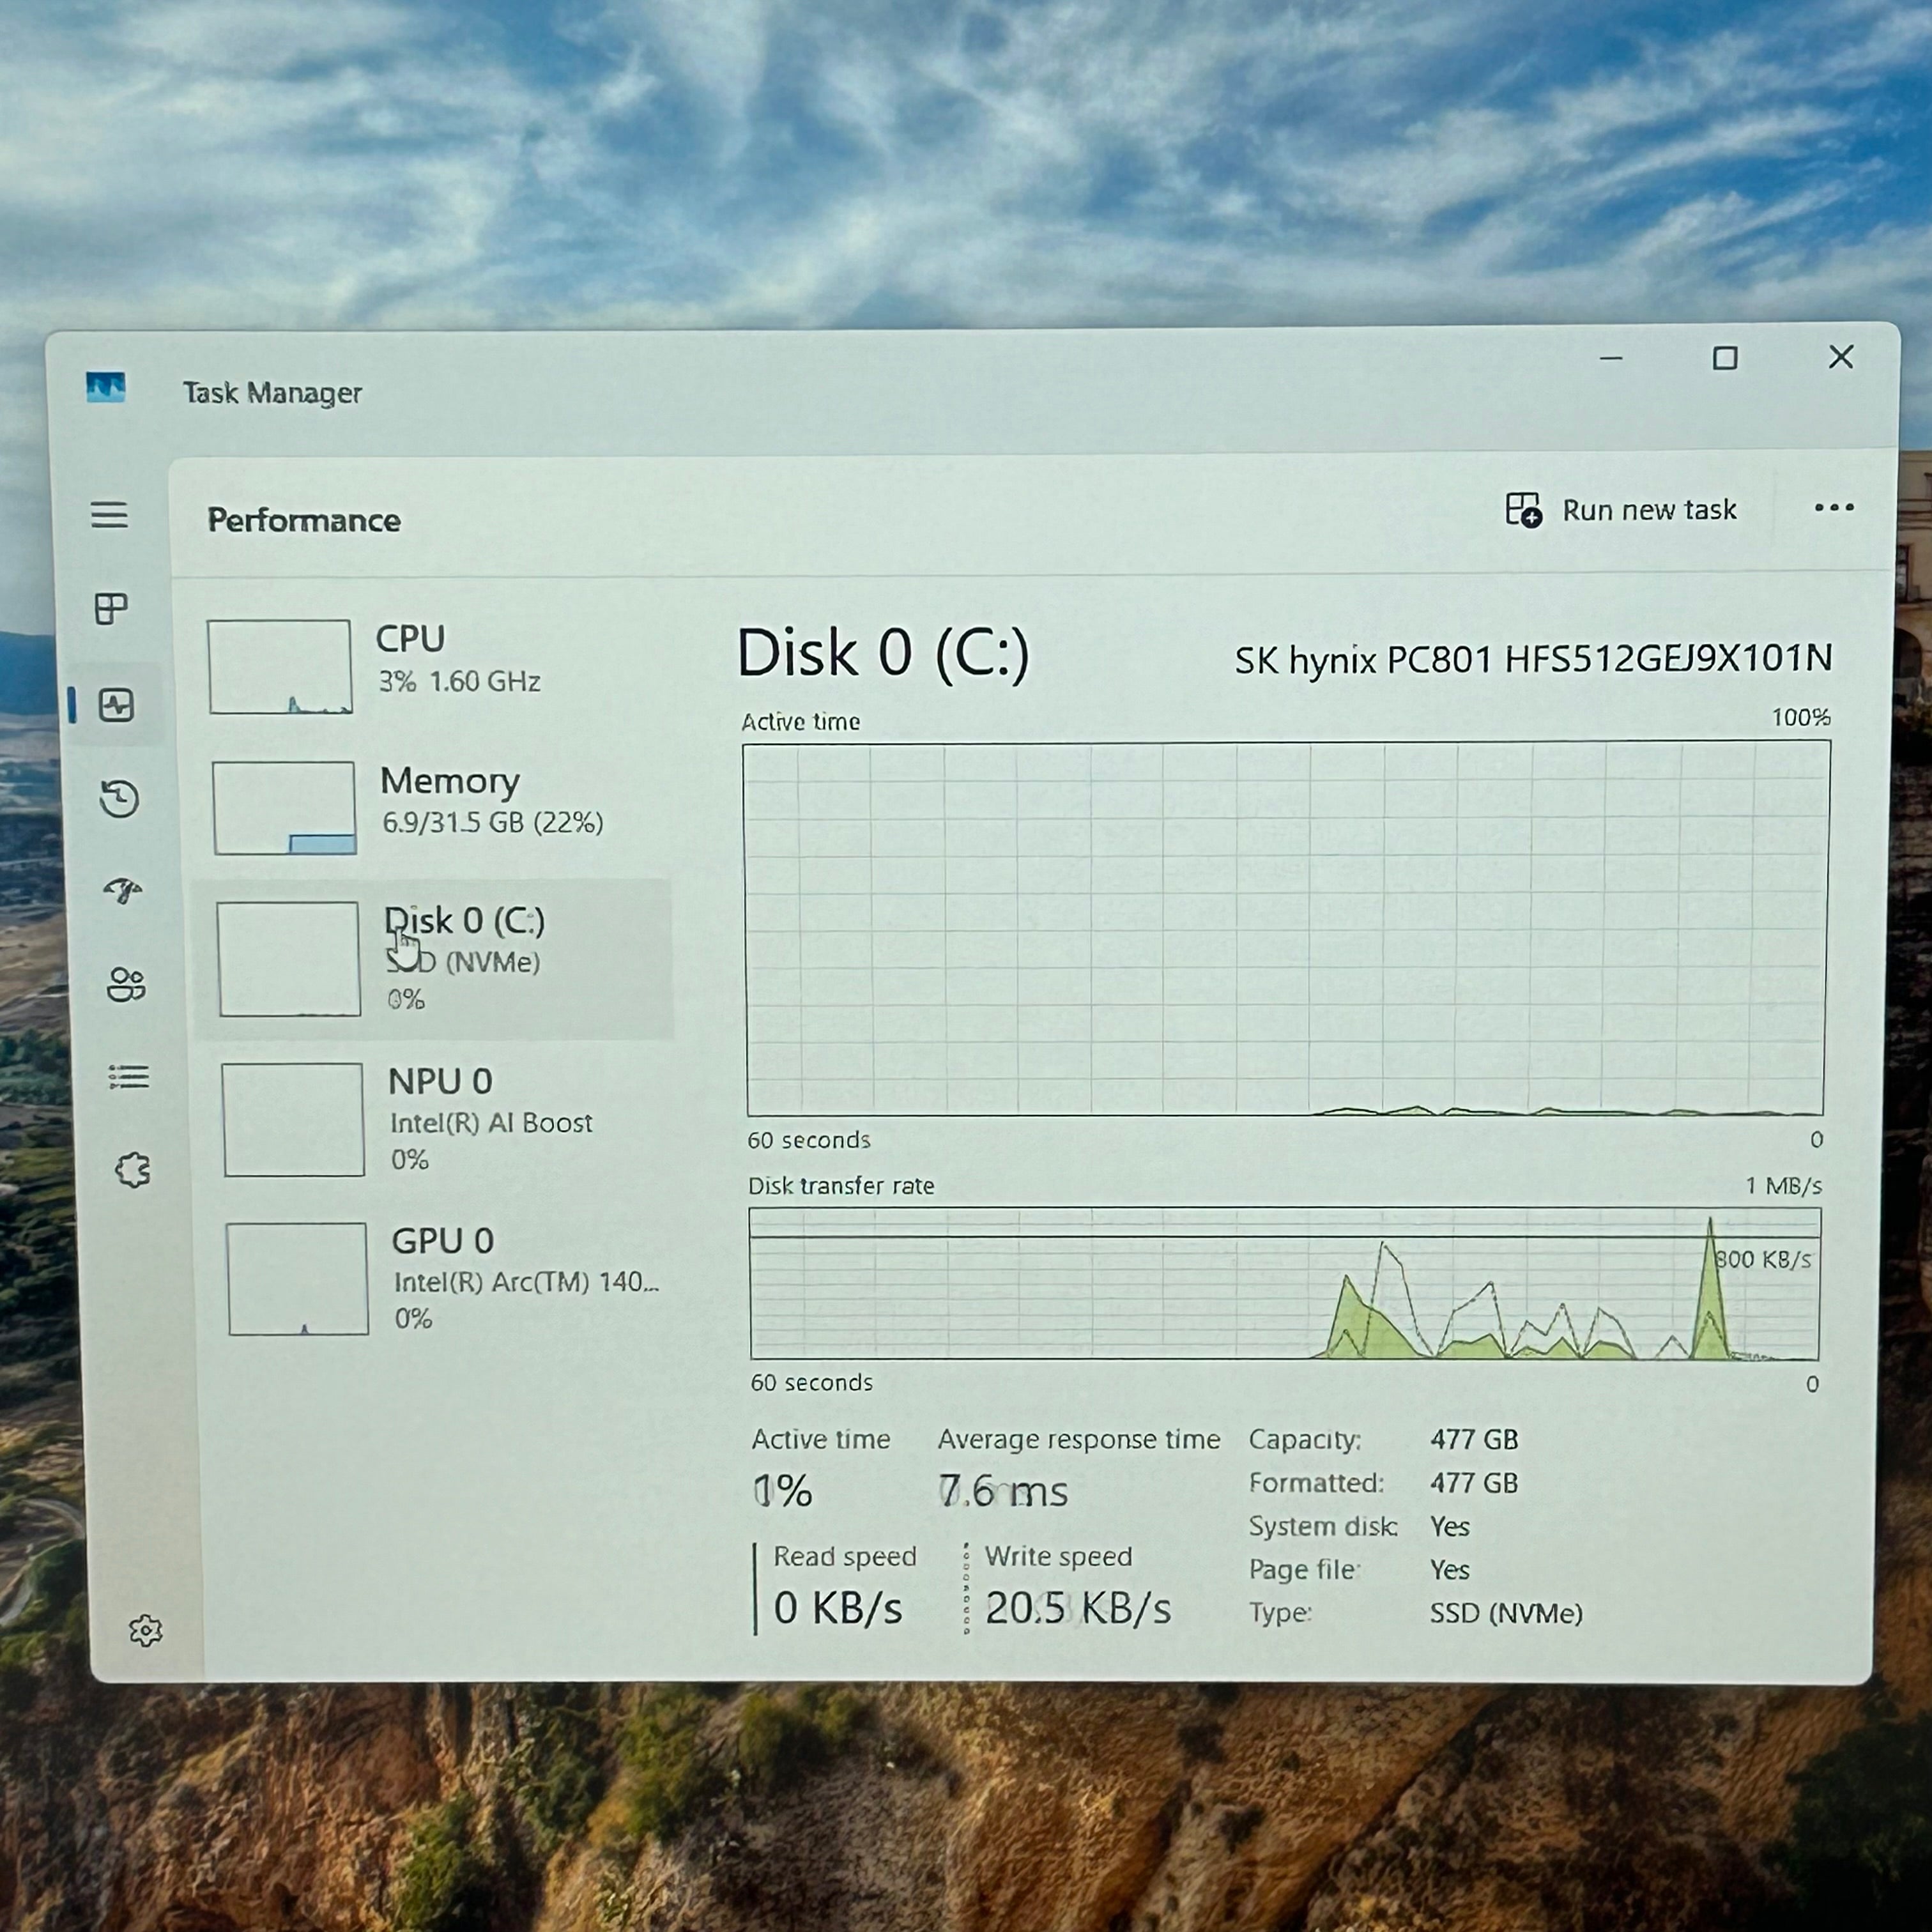Click the Formatted 477 GB value

(x=1474, y=1483)
